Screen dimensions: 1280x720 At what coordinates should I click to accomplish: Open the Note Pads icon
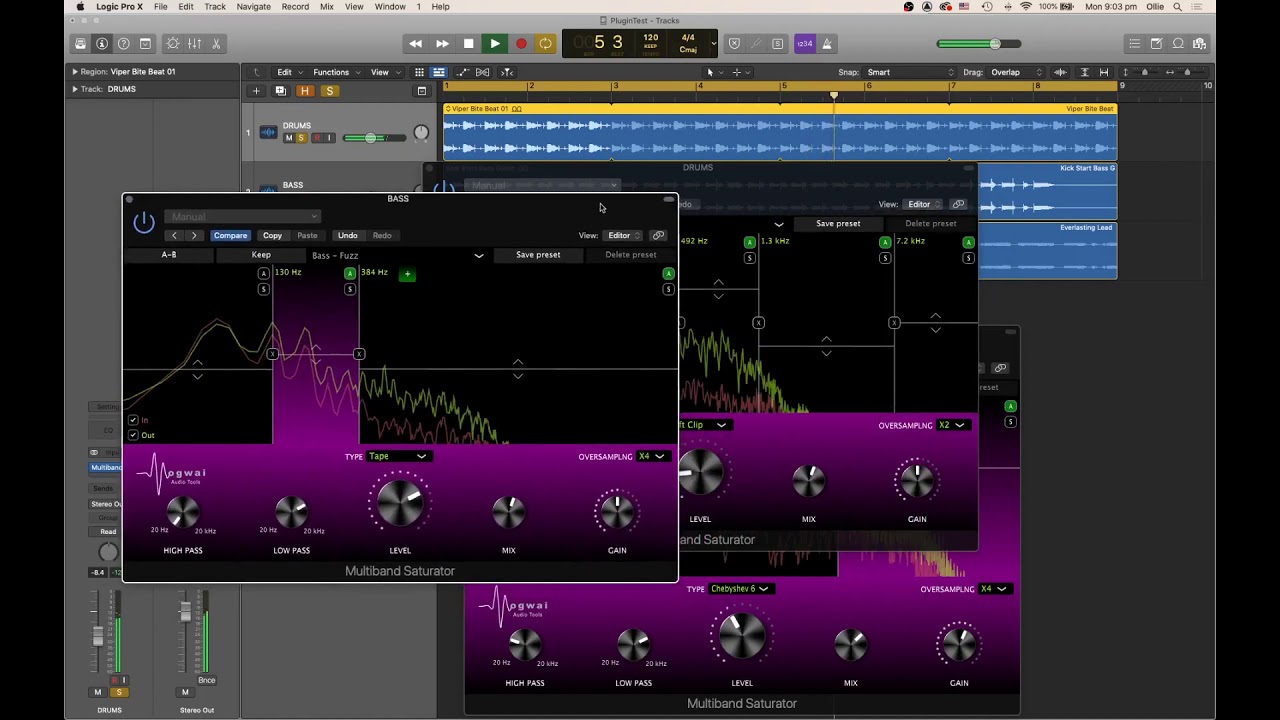[1156, 44]
